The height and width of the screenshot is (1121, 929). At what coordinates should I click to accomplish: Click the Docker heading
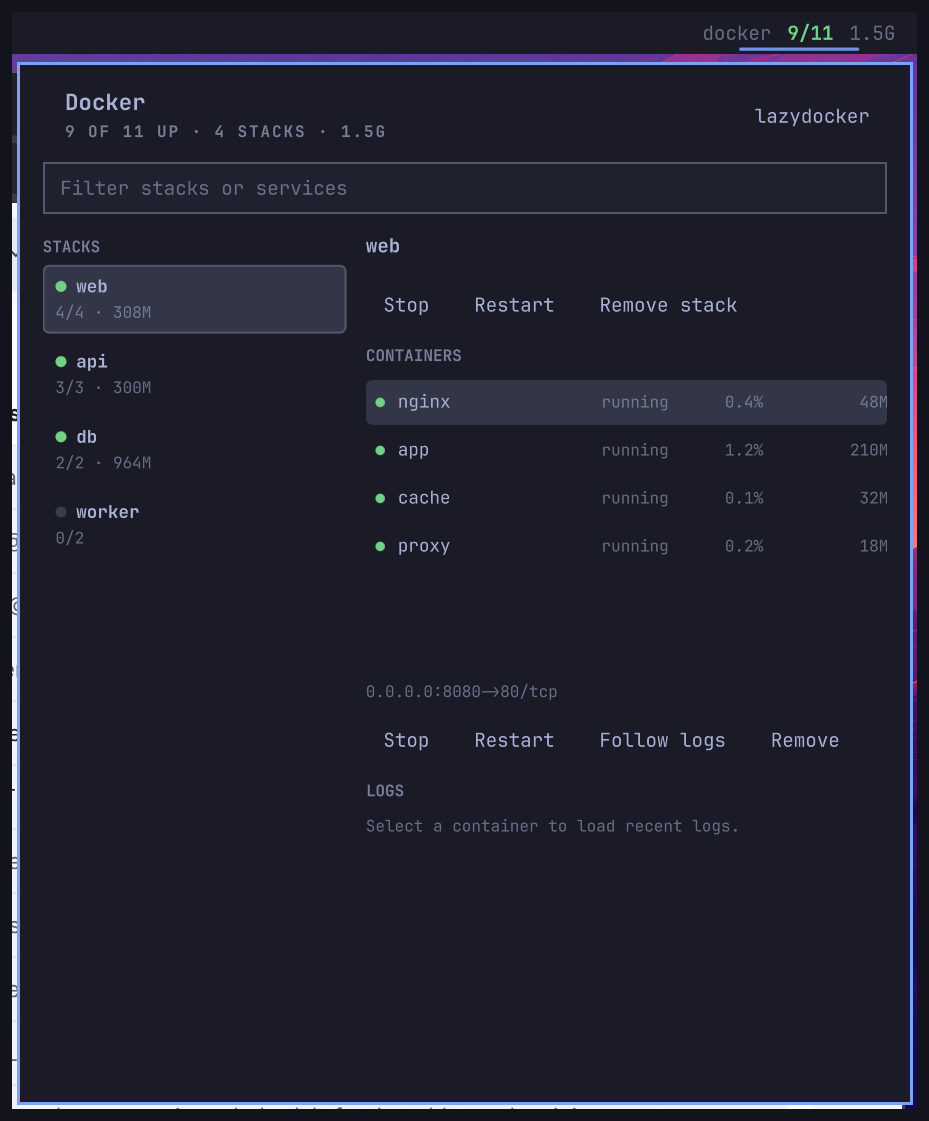click(105, 103)
